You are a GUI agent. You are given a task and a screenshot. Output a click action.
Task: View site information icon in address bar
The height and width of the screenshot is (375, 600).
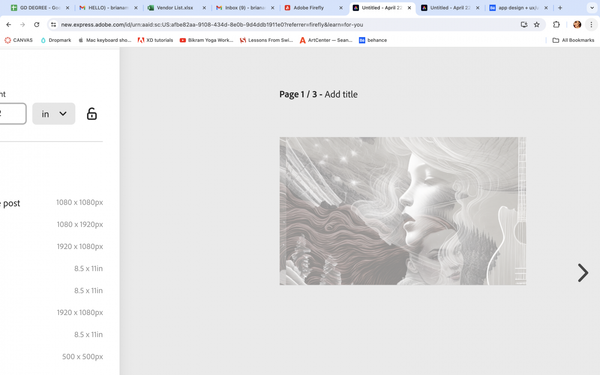point(54,24)
